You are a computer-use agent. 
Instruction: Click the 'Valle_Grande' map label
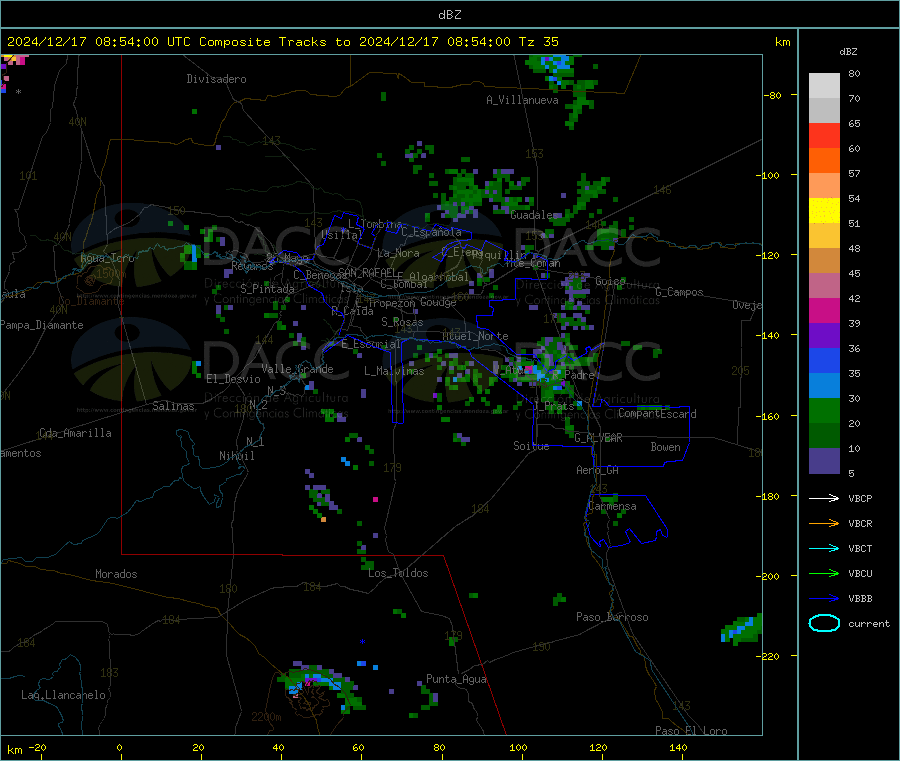(x=297, y=369)
